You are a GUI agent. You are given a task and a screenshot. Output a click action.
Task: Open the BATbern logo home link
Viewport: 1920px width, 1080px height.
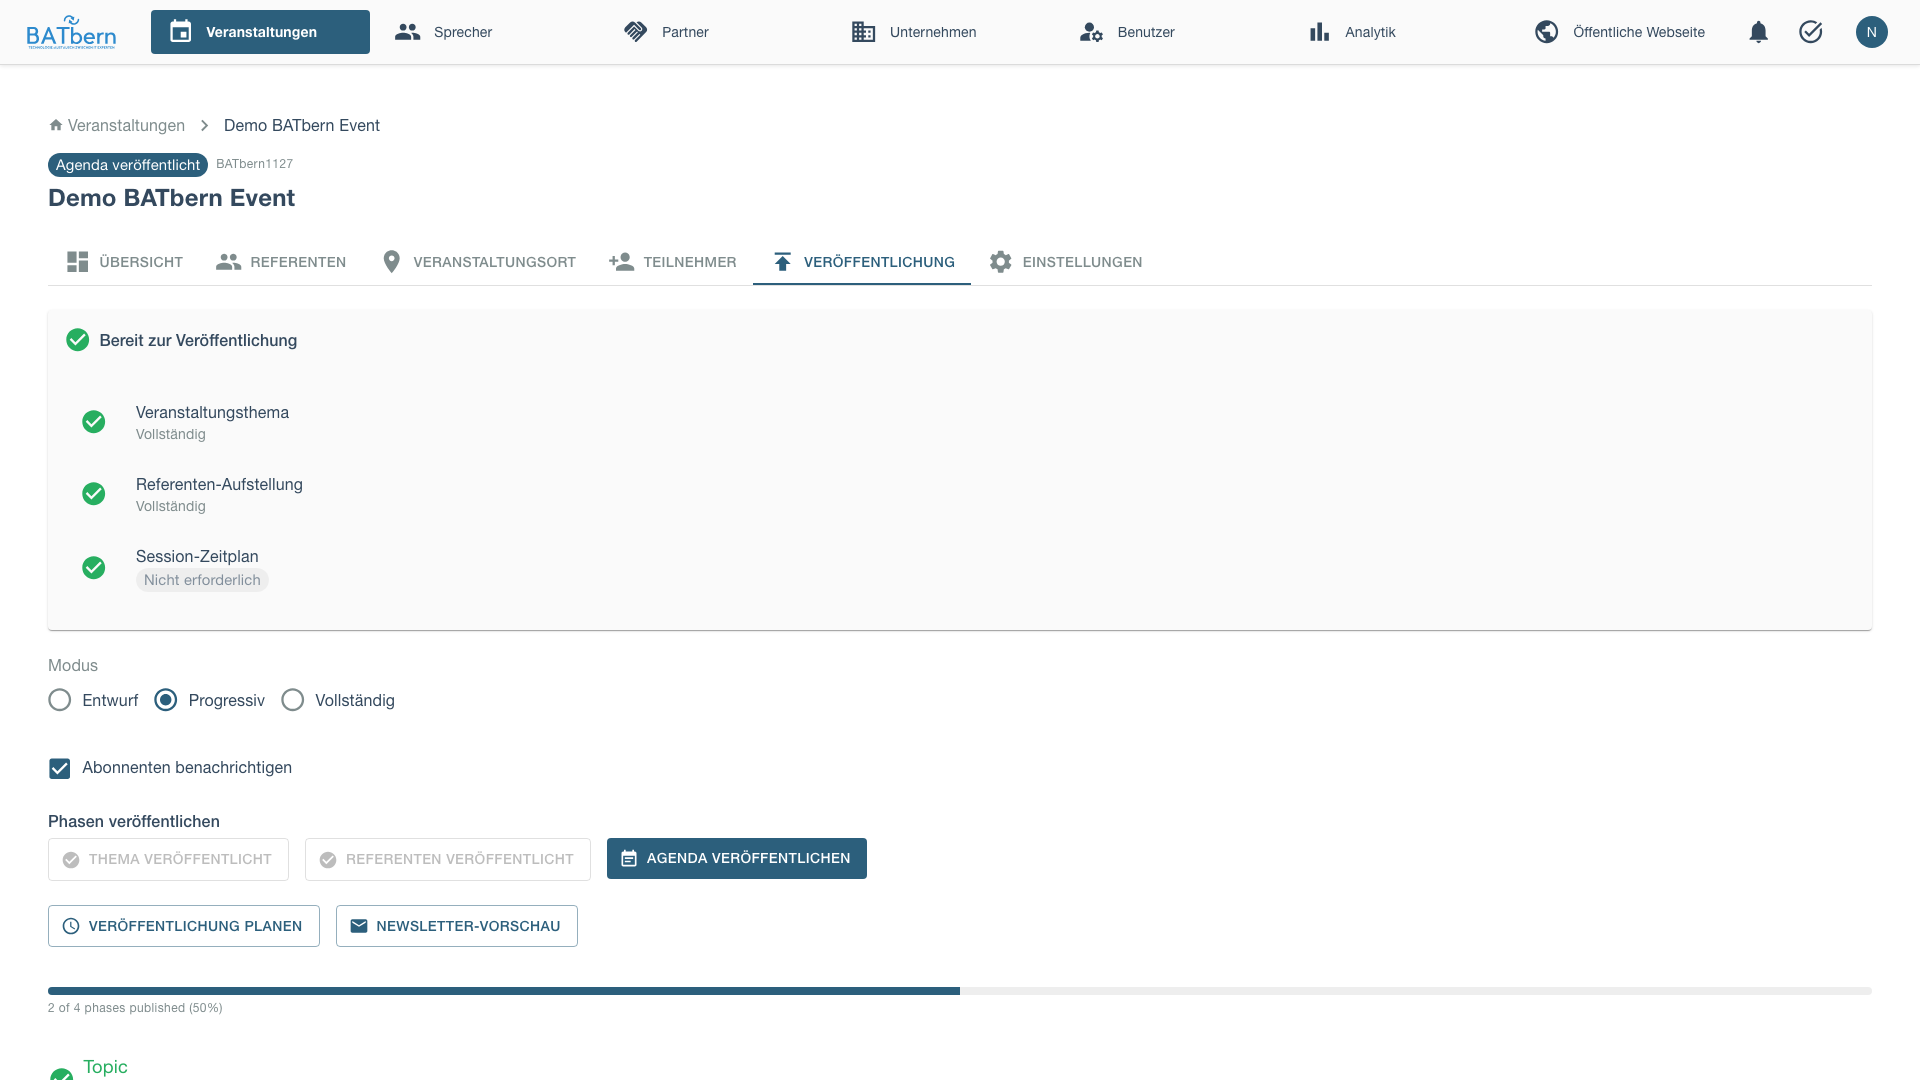click(x=71, y=32)
